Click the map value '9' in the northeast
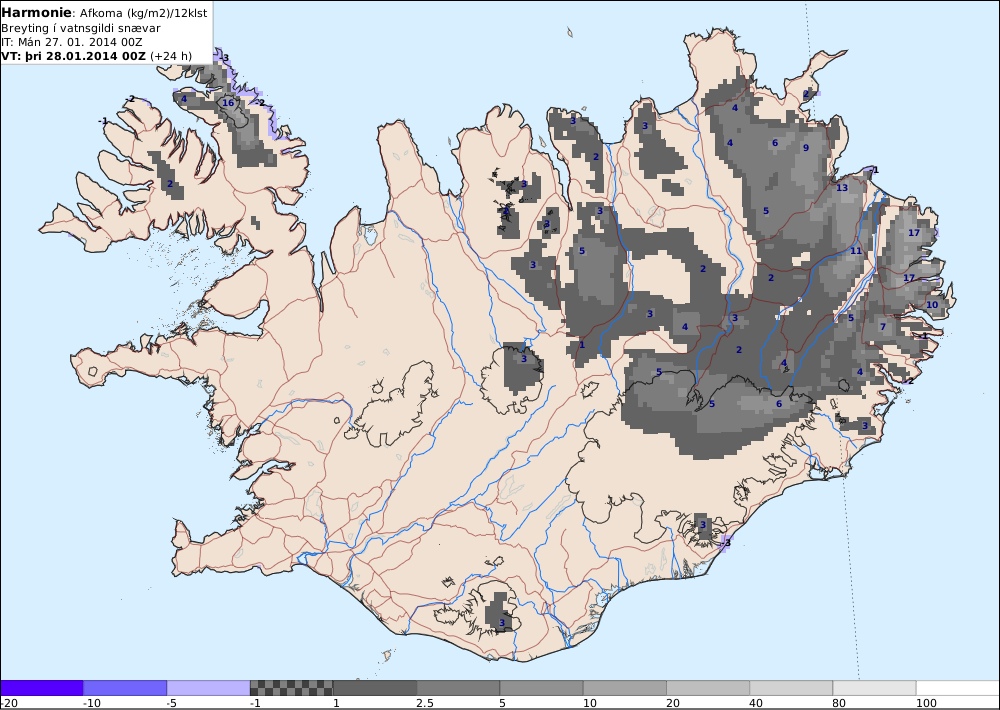 coord(805,147)
